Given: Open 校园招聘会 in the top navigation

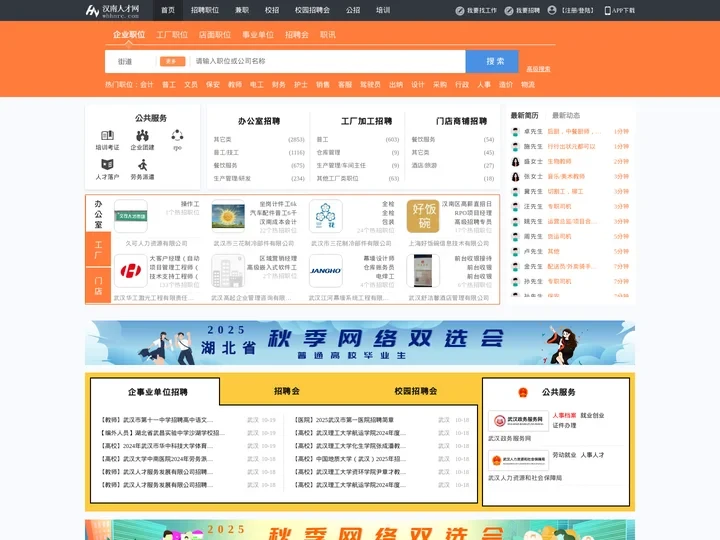Looking at the screenshot, I should pos(312,10).
